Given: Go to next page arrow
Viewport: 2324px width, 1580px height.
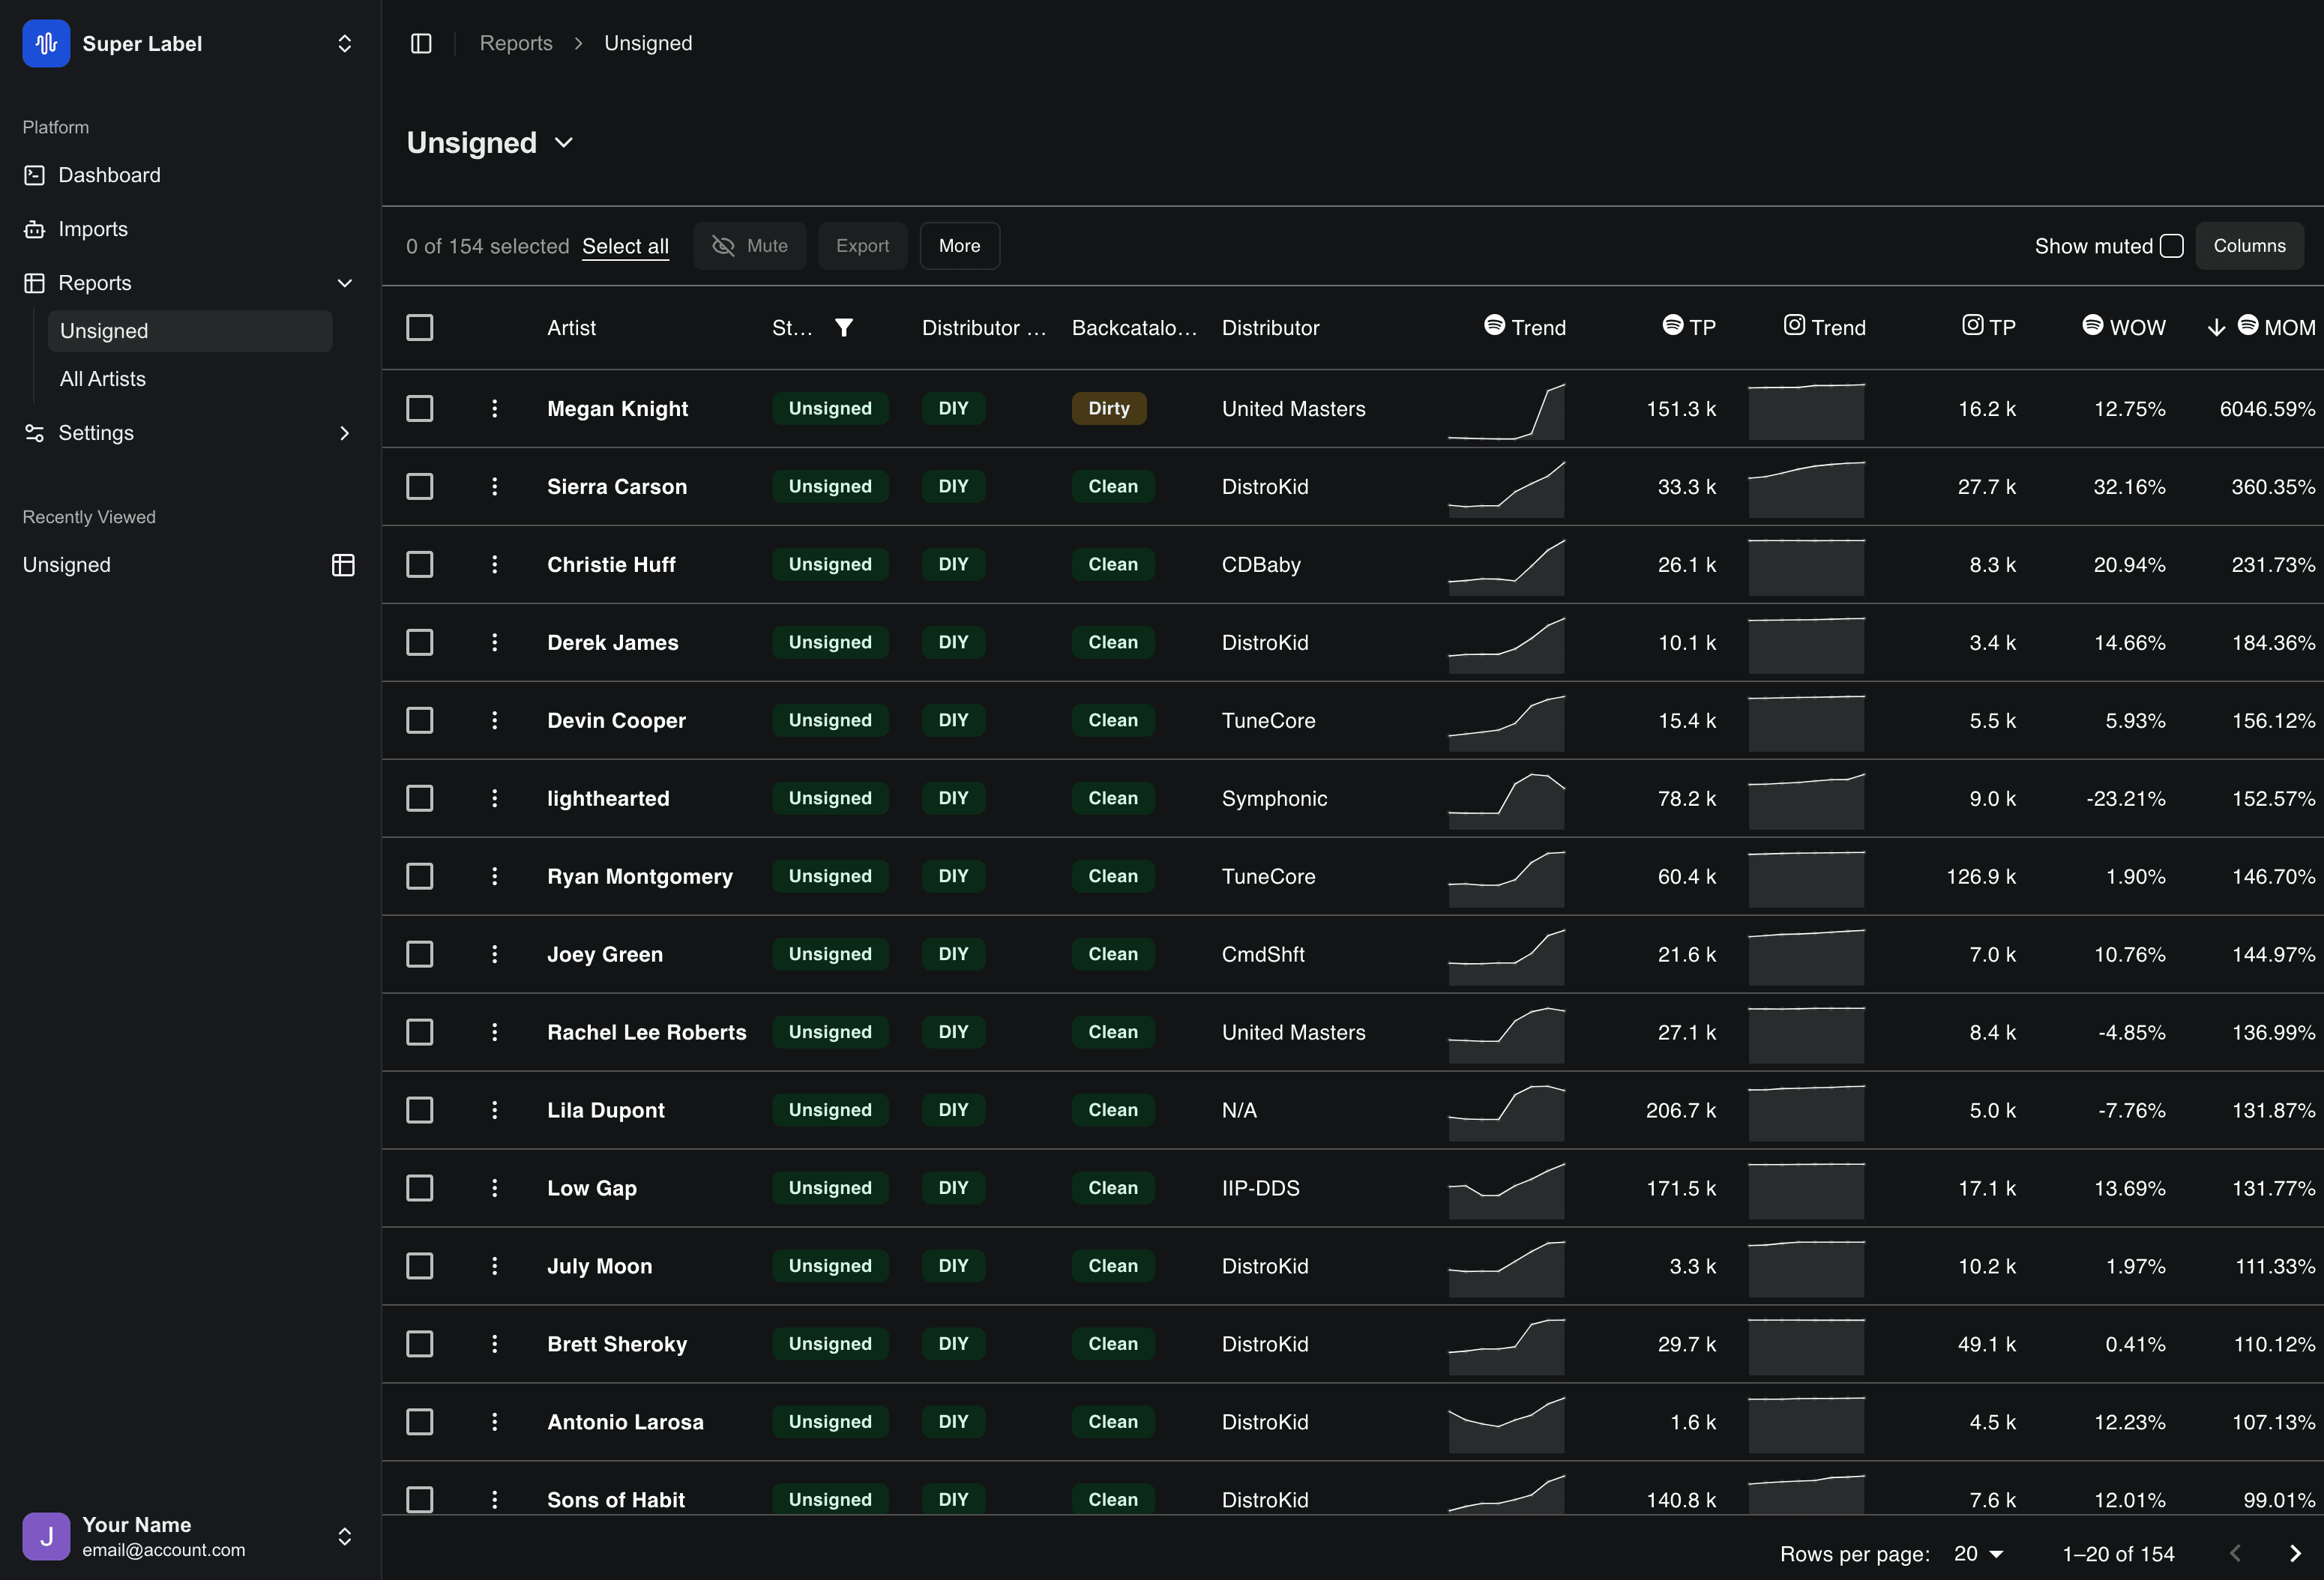Looking at the screenshot, I should click(2294, 1553).
